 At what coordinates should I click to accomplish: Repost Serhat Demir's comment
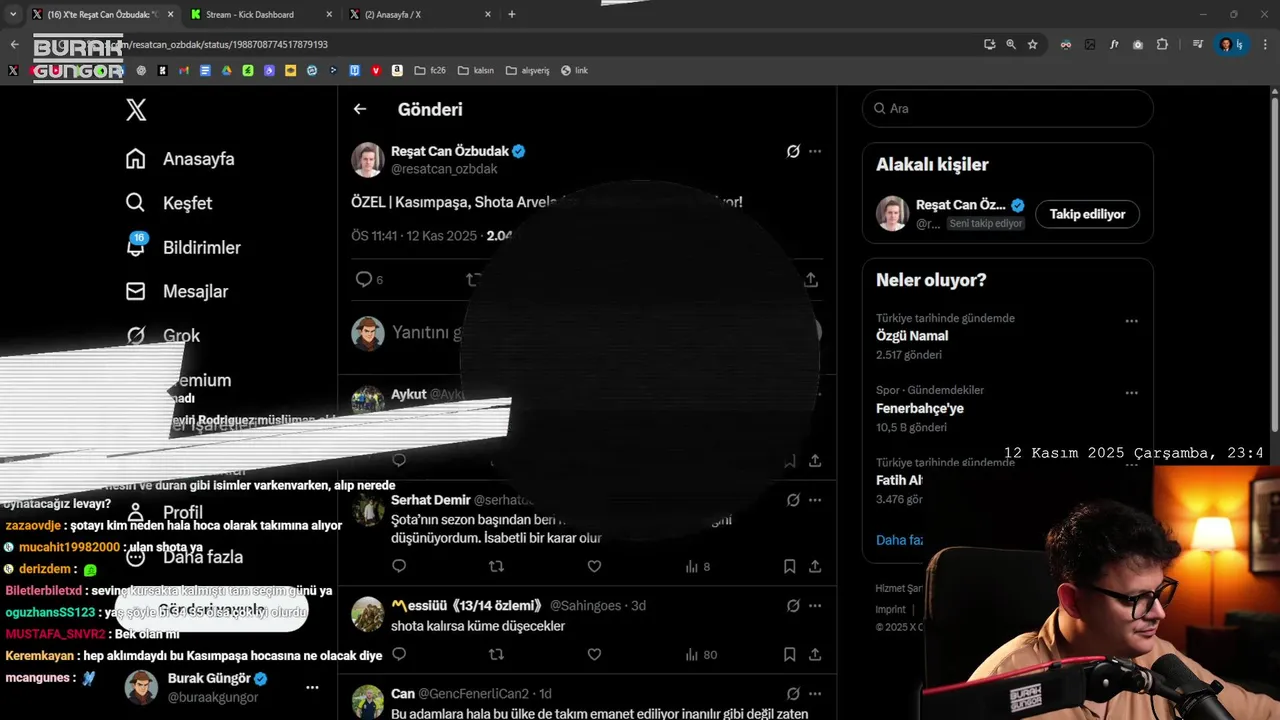coord(496,566)
